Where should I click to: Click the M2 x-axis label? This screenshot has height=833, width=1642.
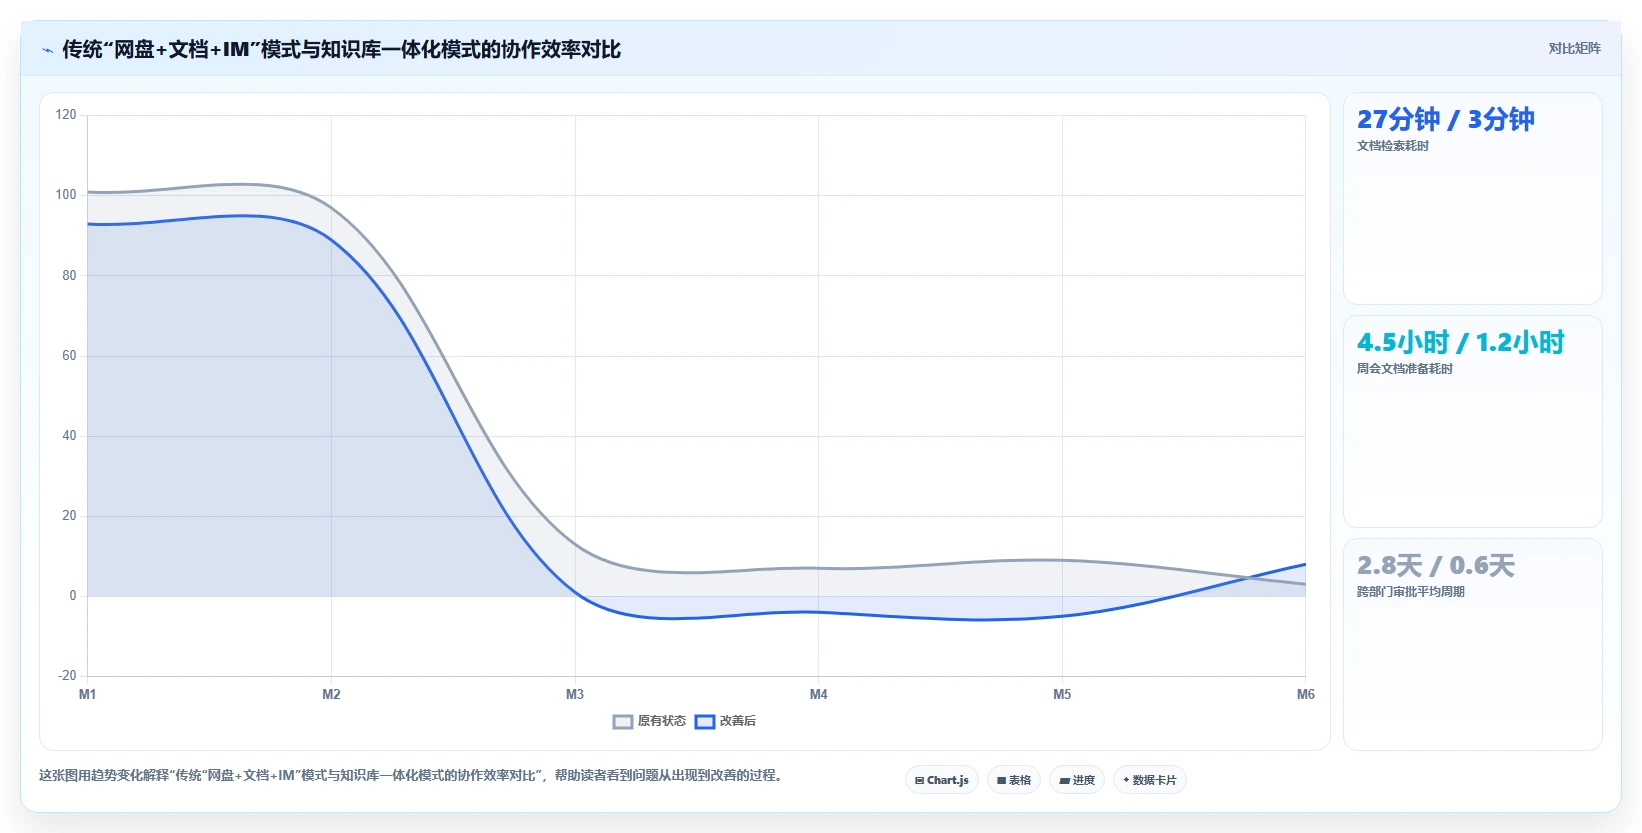[x=331, y=694]
